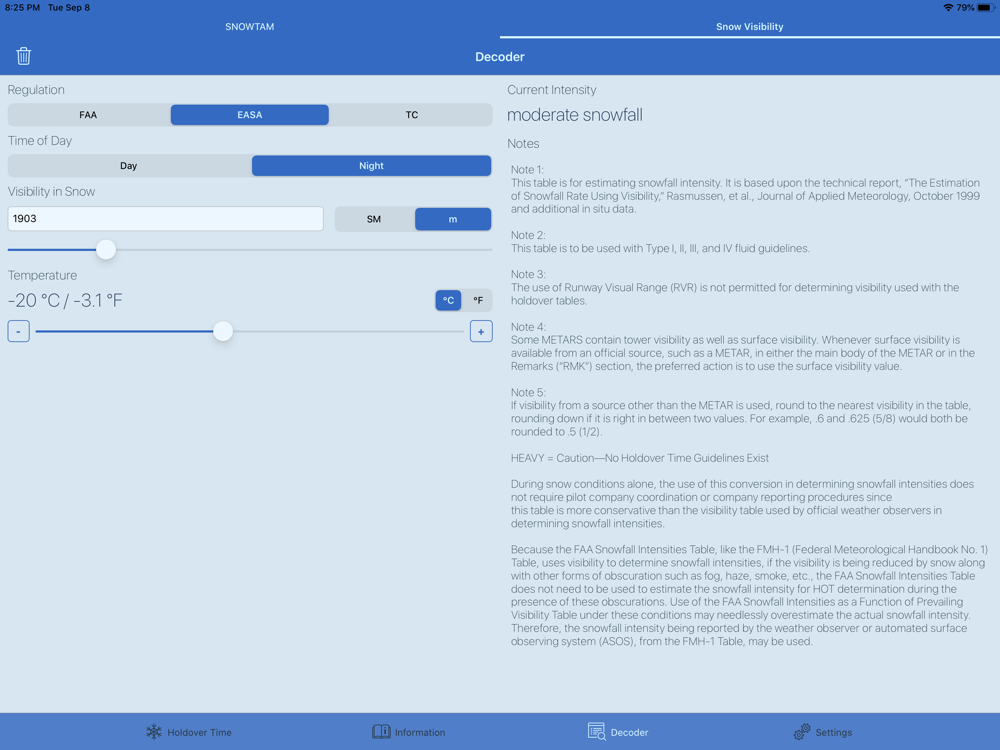Open the Information book icon
Screen dimensions: 1000x750
coord(381,732)
